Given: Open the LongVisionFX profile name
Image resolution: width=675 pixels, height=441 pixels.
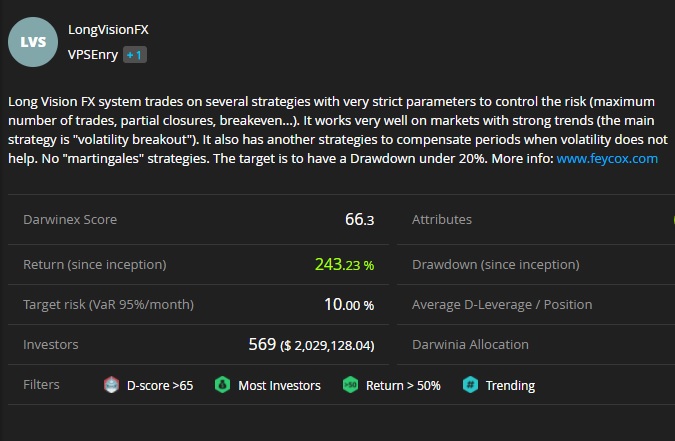Looking at the screenshot, I should pos(108,31).
